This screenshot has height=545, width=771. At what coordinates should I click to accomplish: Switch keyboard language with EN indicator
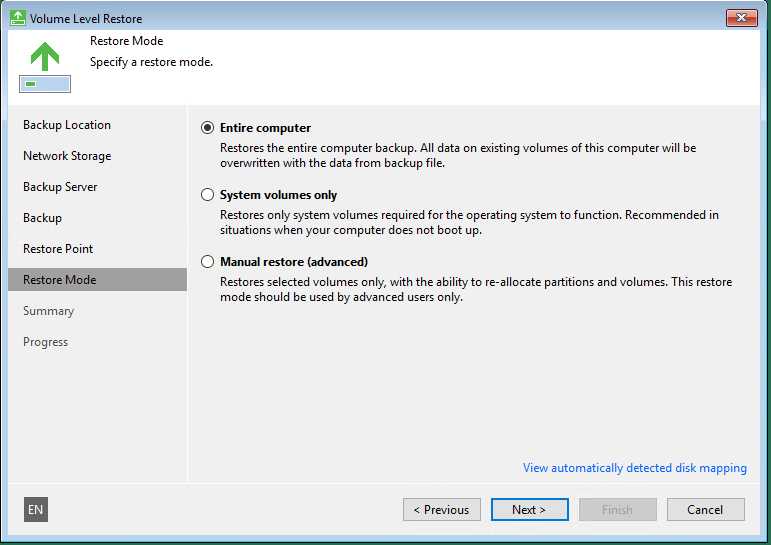coord(36,510)
